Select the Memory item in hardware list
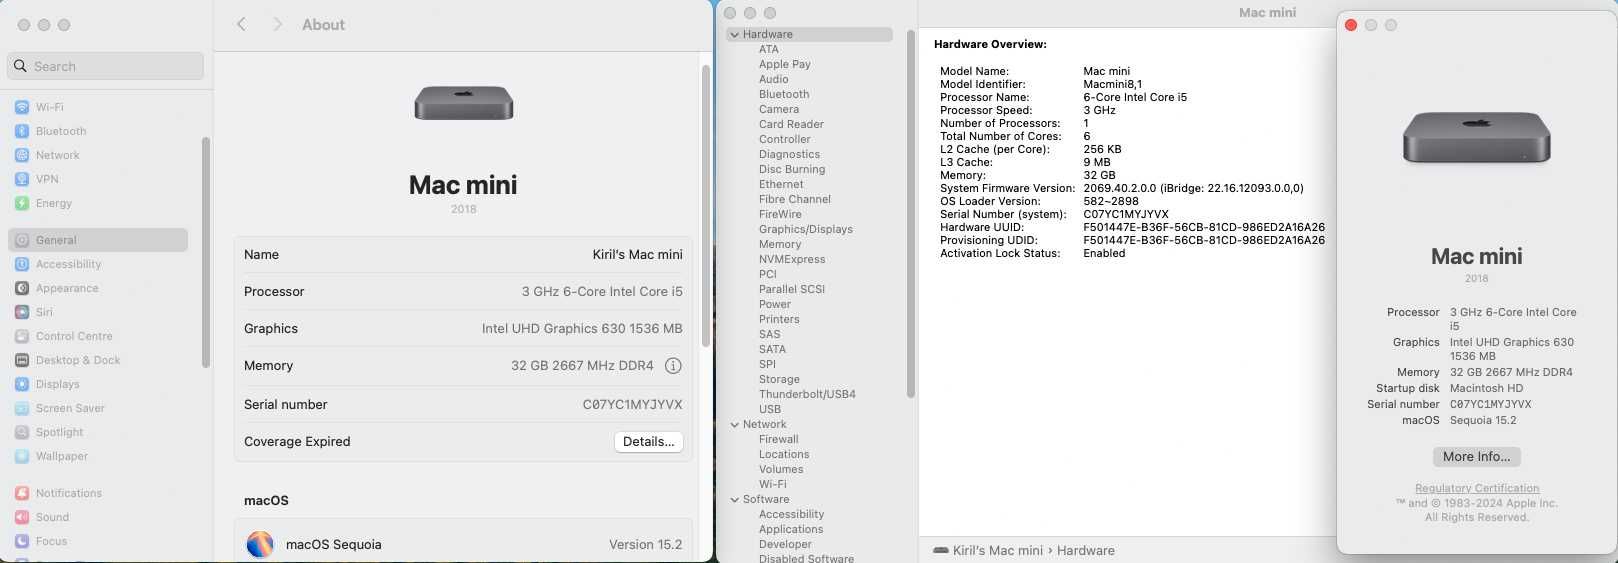This screenshot has height=563, width=1618. [780, 244]
